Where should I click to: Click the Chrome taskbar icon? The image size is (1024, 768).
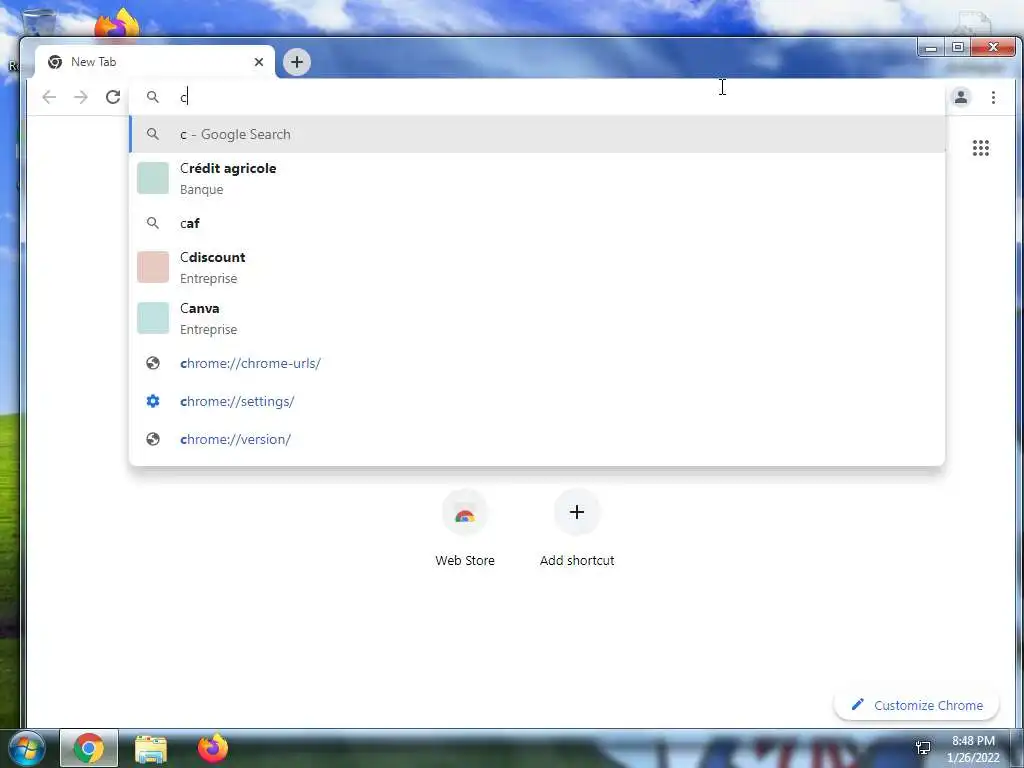coord(89,748)
